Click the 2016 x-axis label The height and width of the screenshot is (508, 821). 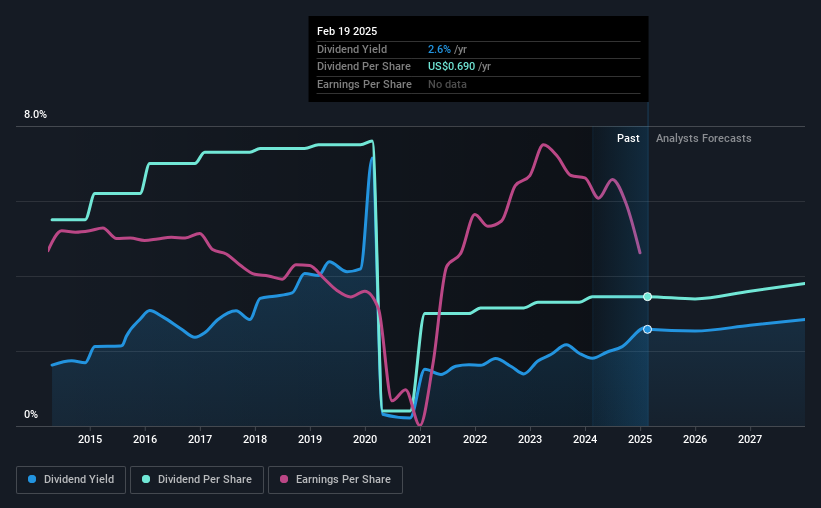[x=145, y=439]
